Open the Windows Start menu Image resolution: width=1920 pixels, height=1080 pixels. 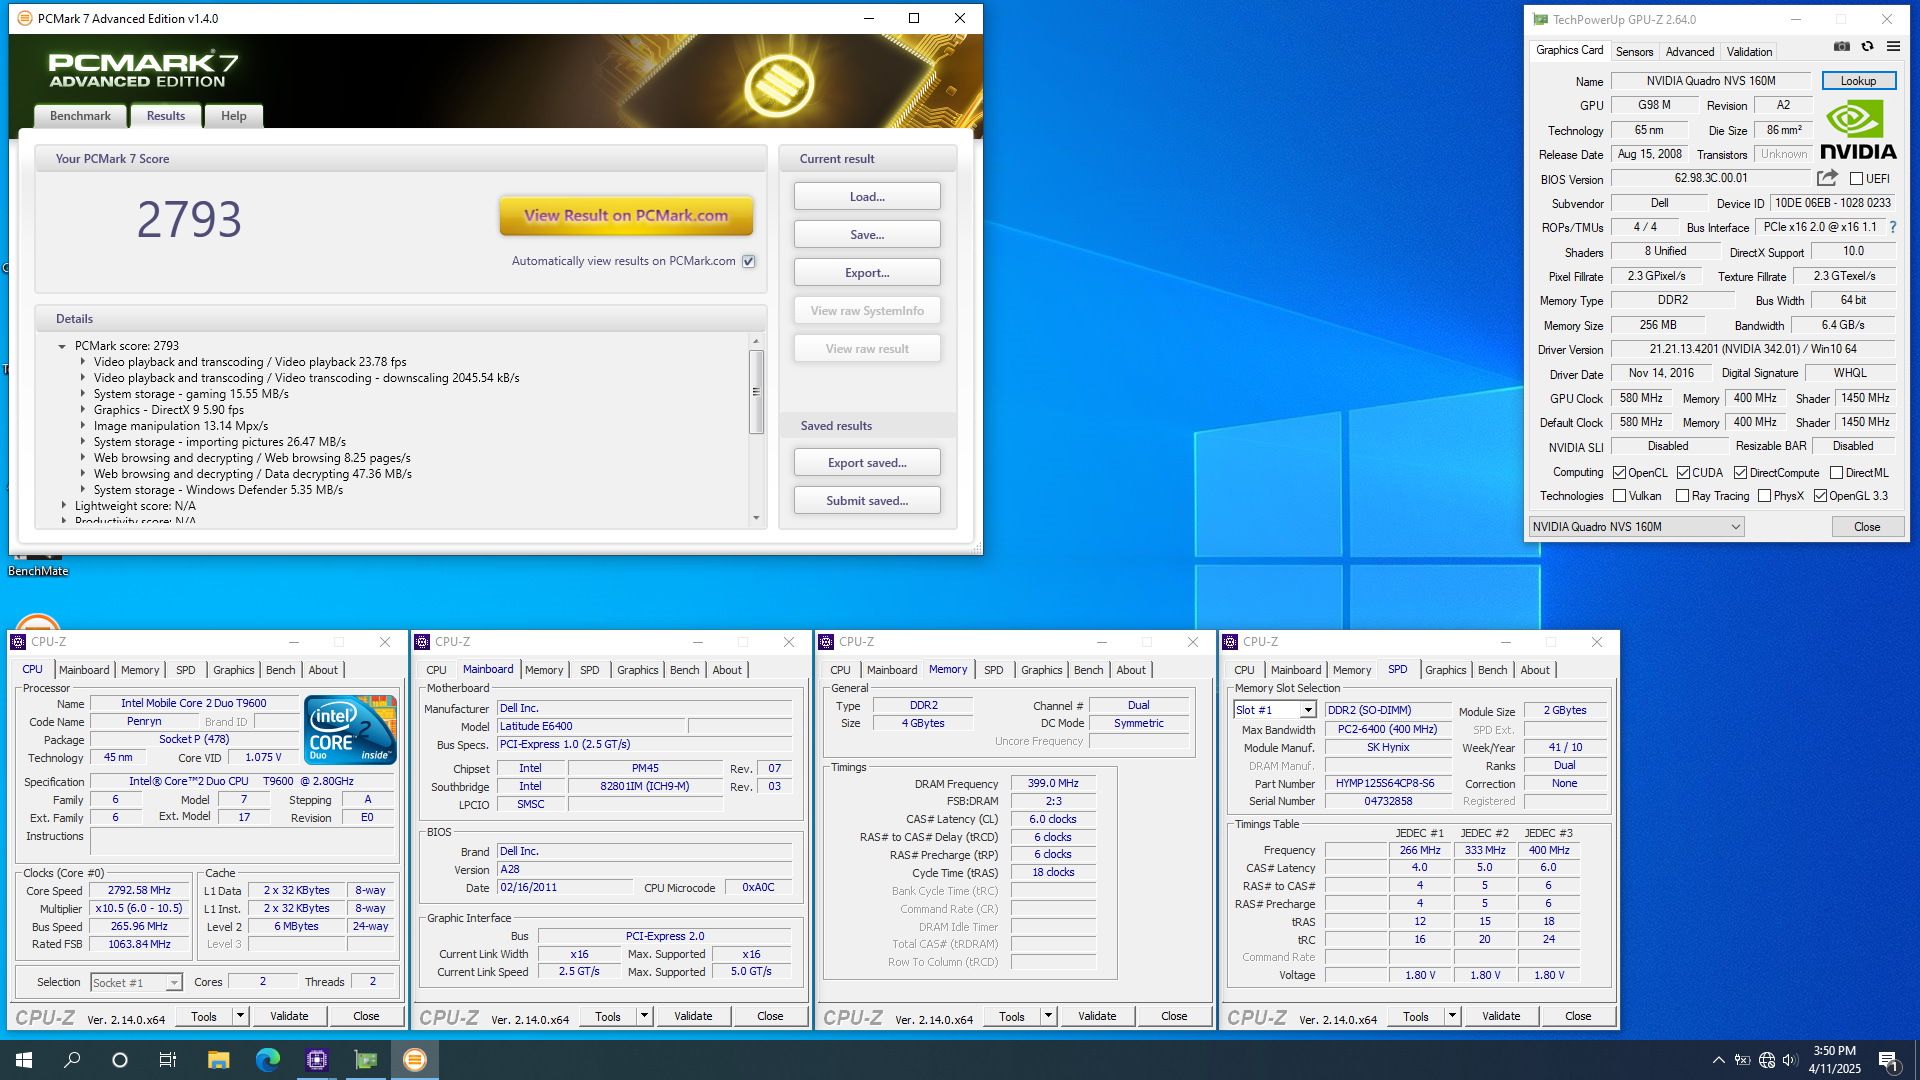(x=24, y=1060)
